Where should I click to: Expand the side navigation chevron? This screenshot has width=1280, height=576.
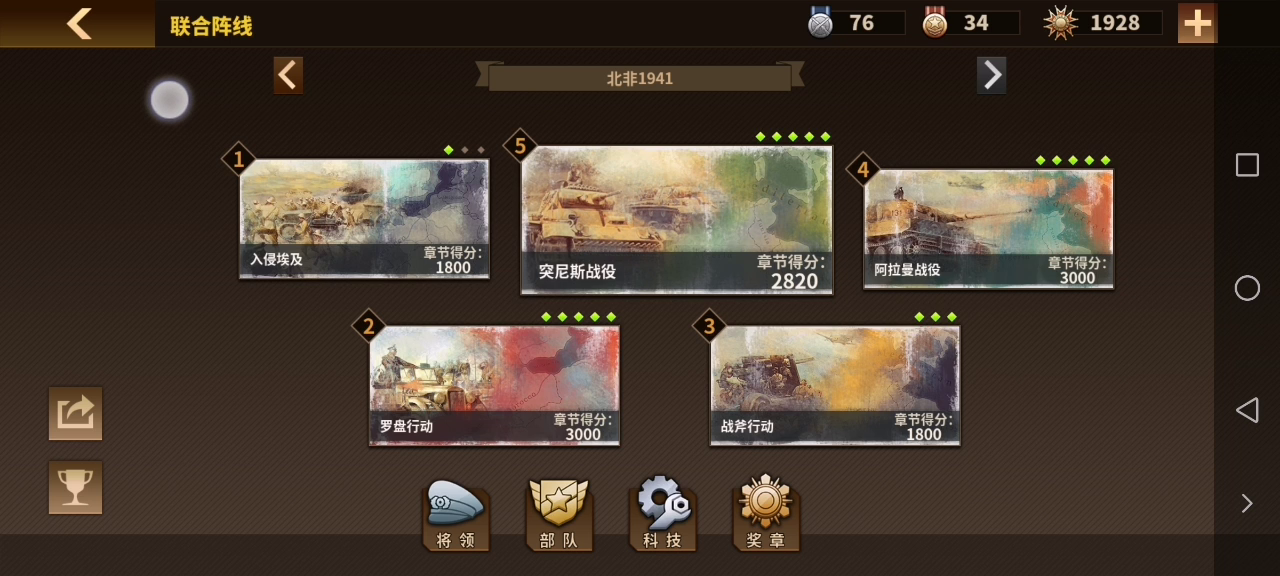[1247, 503]
